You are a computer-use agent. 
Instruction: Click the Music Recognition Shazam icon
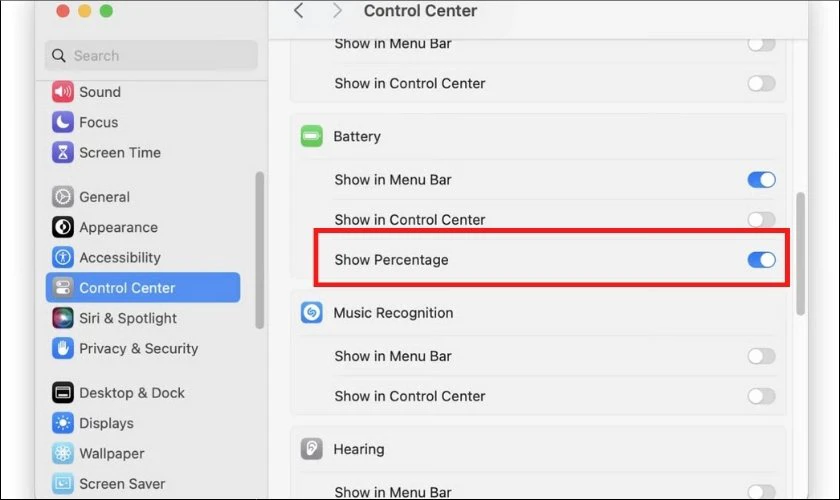311,313
